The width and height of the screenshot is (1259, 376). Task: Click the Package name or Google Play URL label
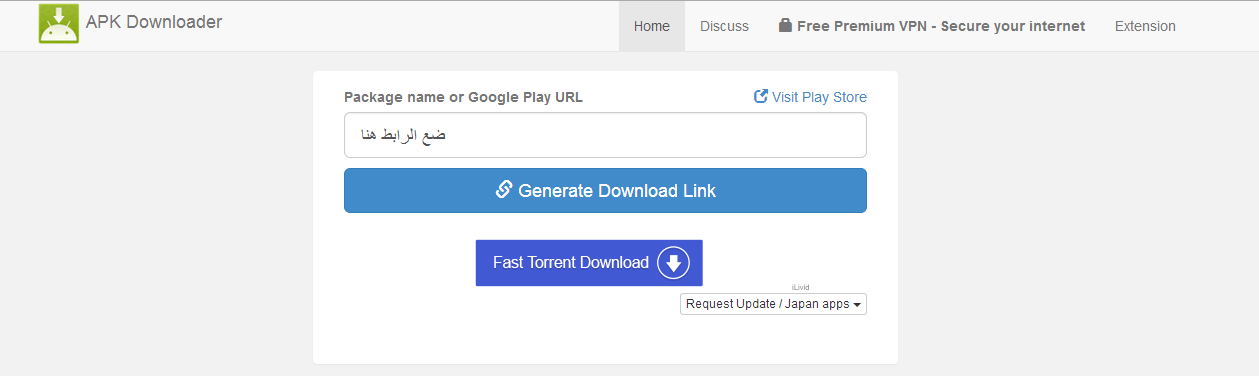[463, 97]
